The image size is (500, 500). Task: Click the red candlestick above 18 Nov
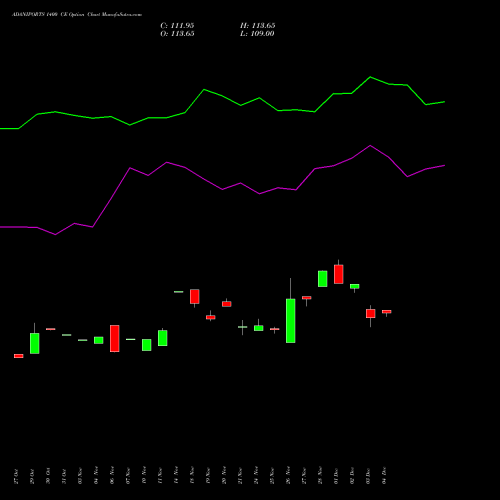tap(195, 297)
